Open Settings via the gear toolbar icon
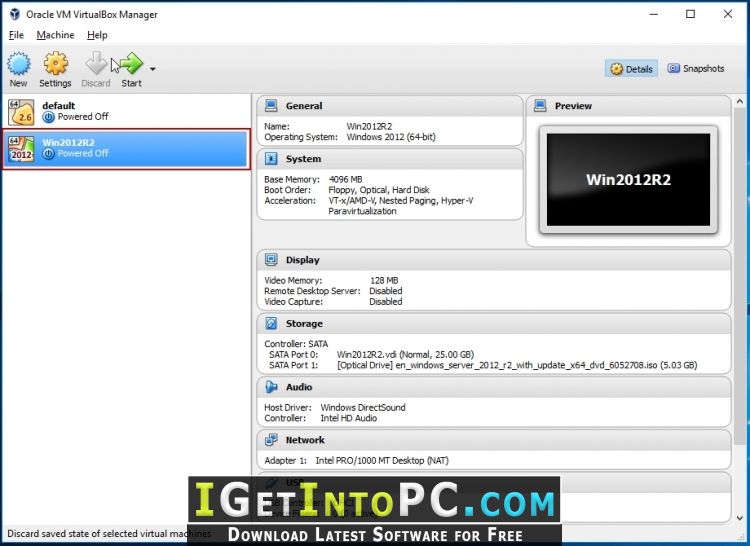This screenshot has width=750, height=546. (55, 63)
